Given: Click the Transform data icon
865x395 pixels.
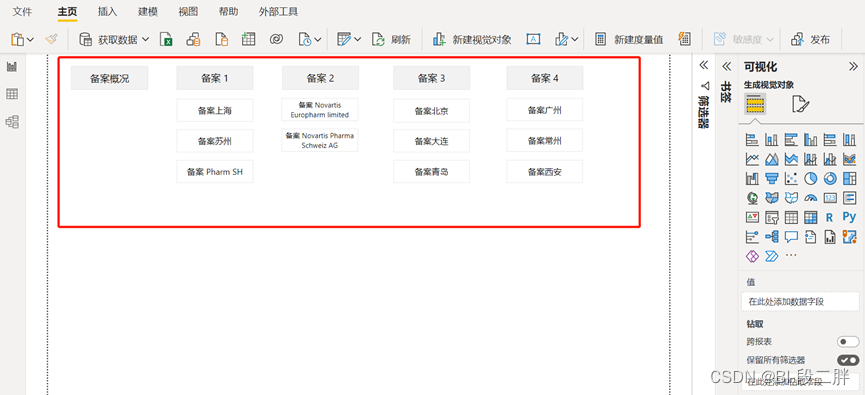Looking at the screenshot, I should (344, 39).
